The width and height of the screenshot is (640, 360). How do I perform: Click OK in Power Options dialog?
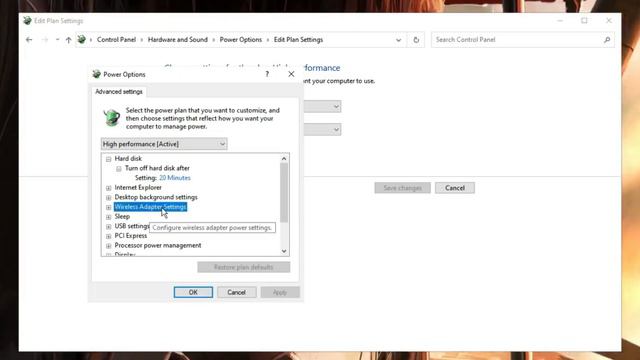[193, 292]
